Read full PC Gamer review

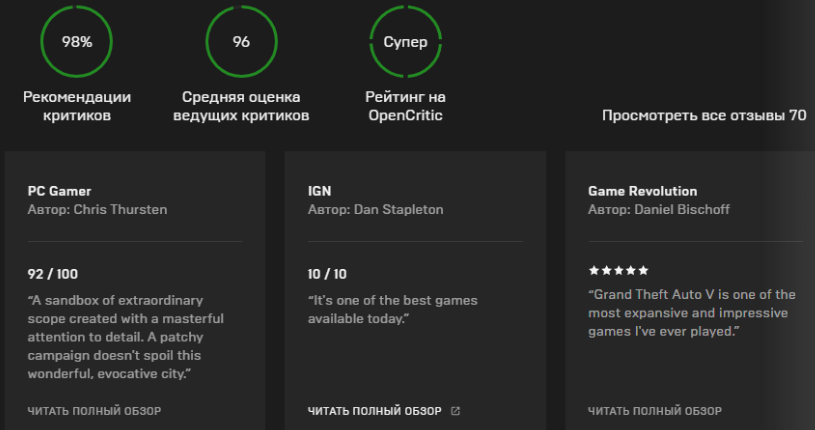point(94,411)
